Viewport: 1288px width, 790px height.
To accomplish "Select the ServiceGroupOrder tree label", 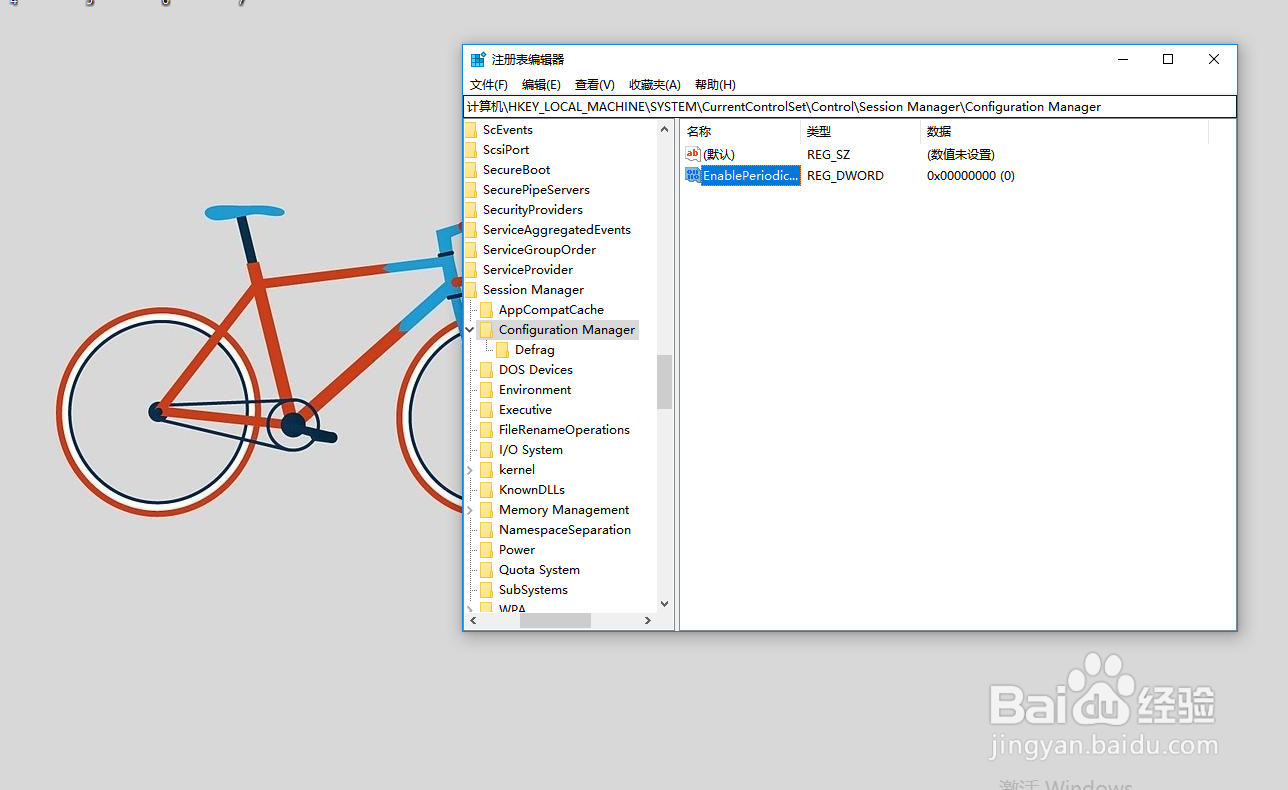I will 539,250.
